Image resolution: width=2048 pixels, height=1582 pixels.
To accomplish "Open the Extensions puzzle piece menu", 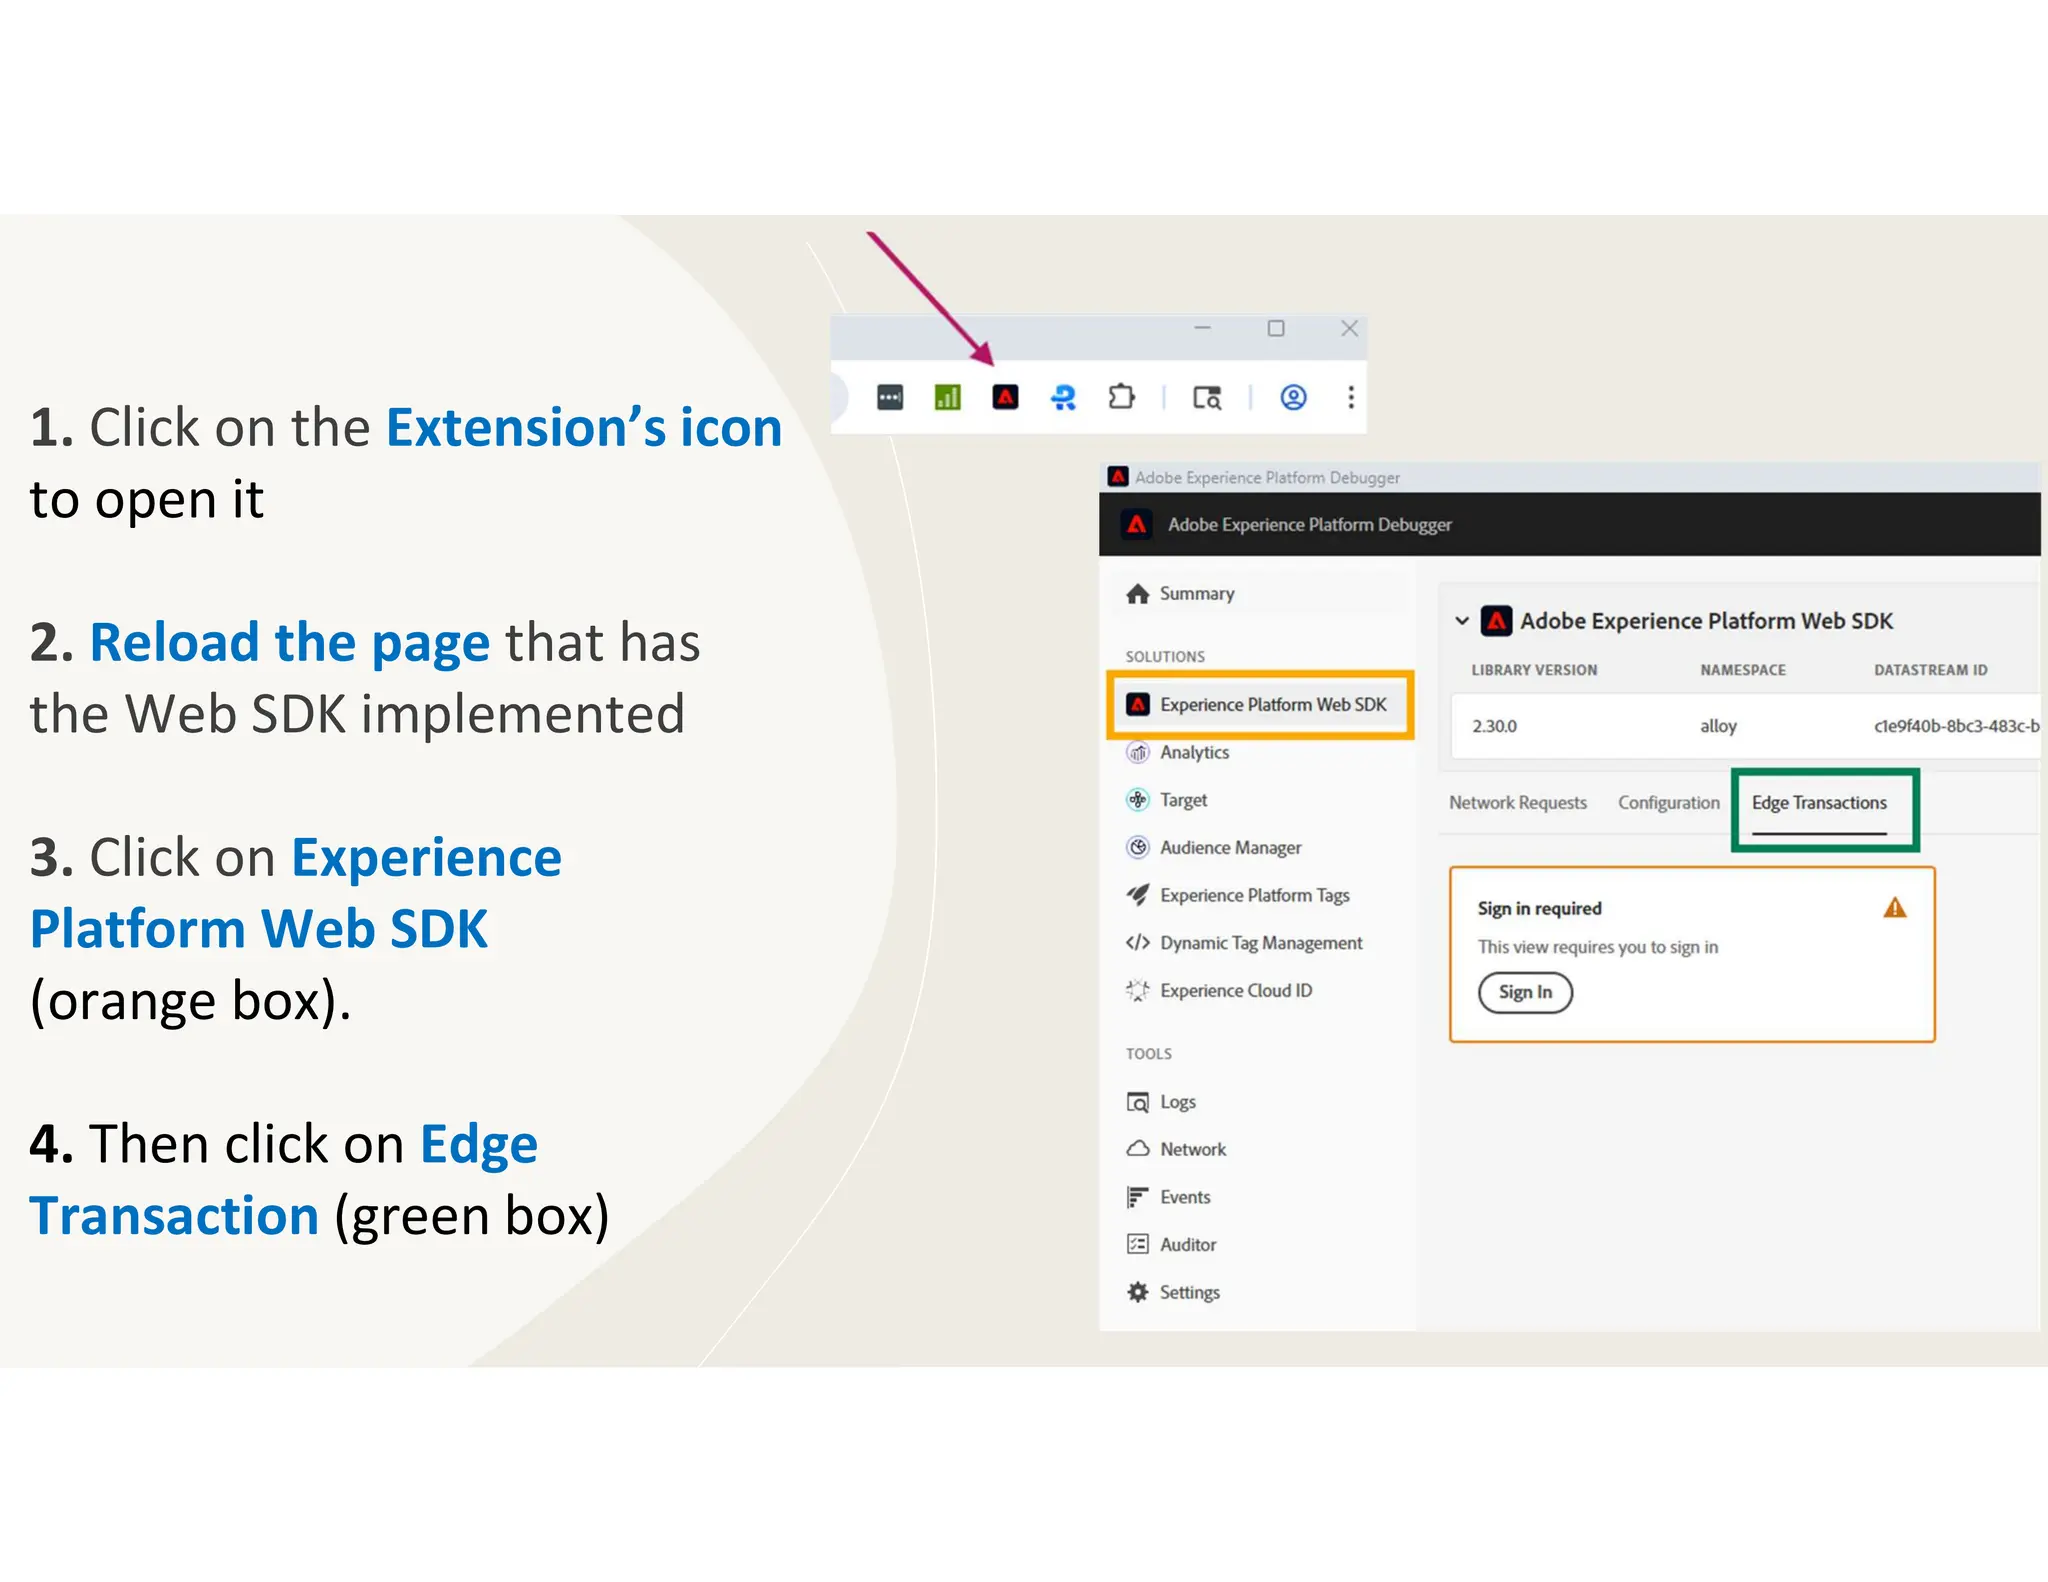I will coord(1121,397).
